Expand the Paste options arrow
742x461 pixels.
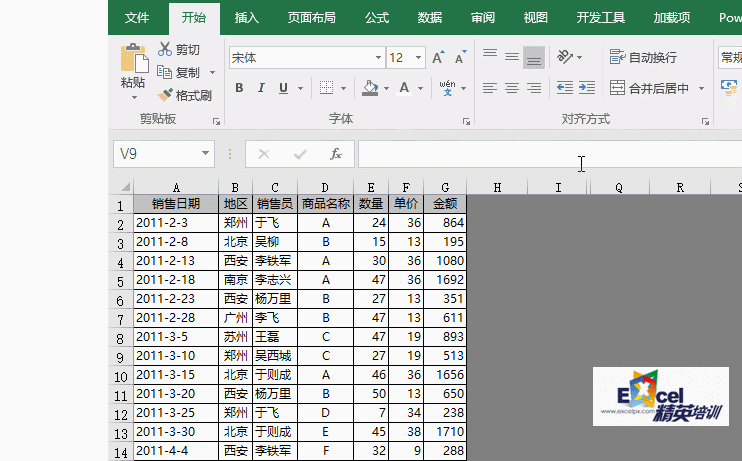[134, 98]
